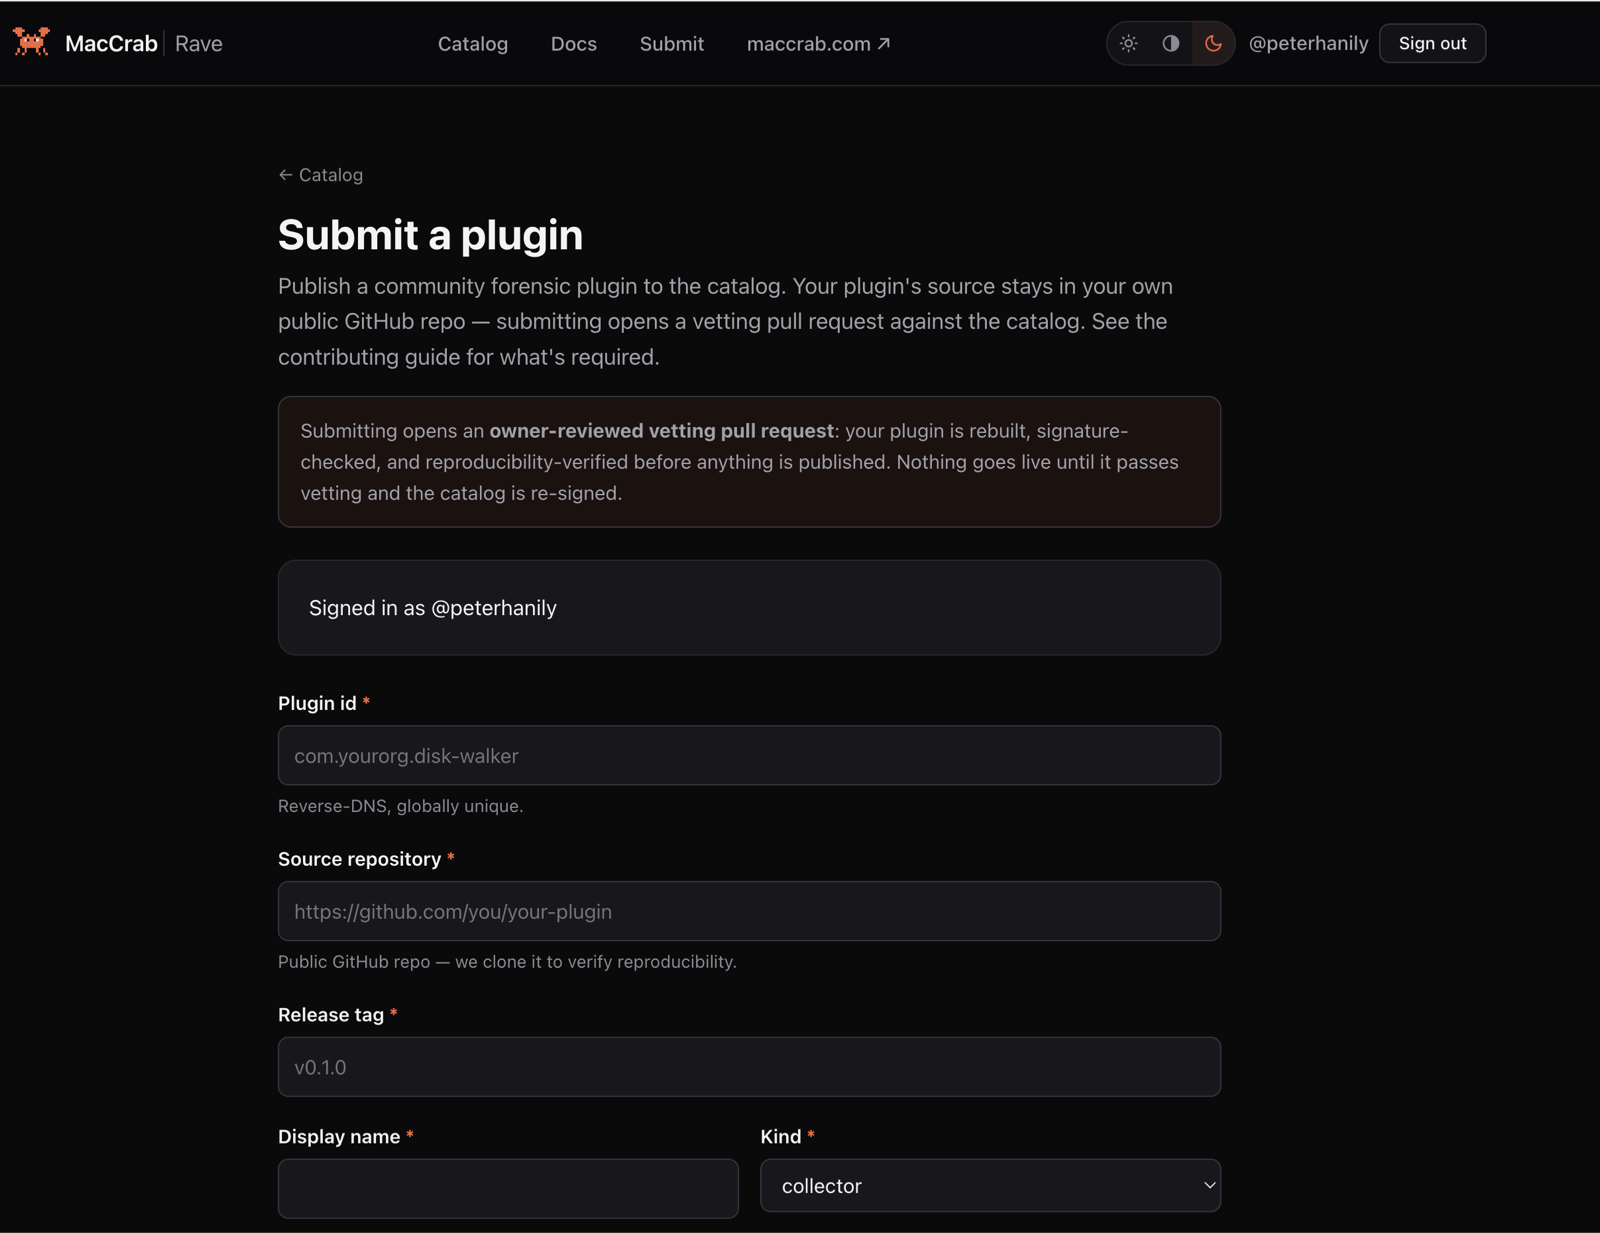Image resolution: width=1600 pixels, height=1233 pixels.
Task: Open the Catalog nav item
Action: (x=473, y=44)
